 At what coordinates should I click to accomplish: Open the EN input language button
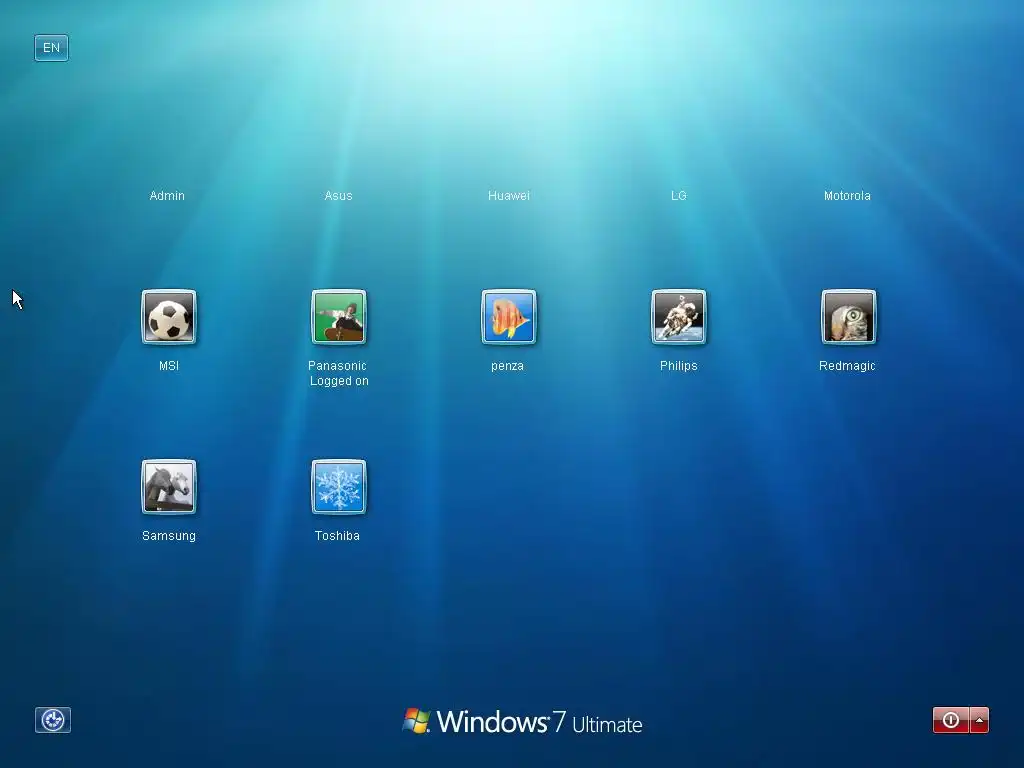coord(52,48)
